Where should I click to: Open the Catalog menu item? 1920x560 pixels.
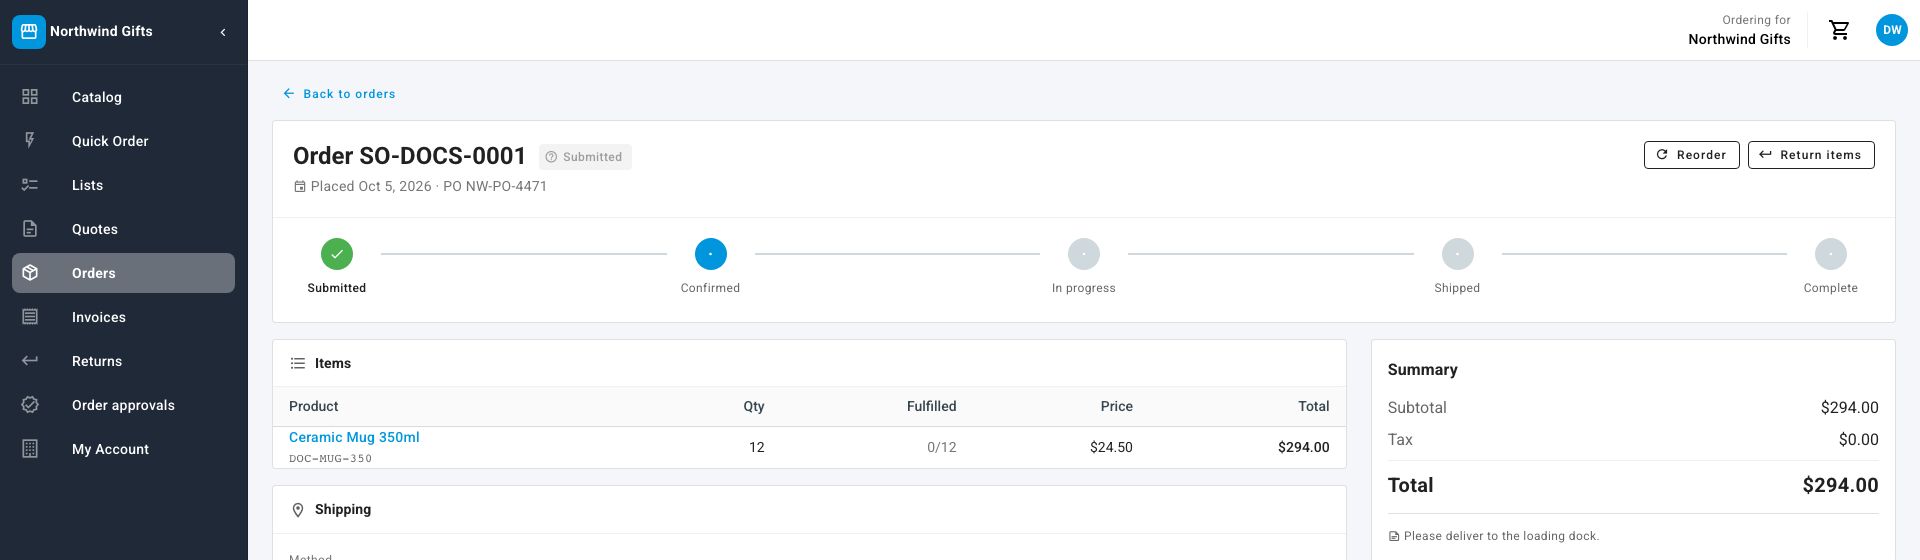pyautogui.click(x=123, y=97)
